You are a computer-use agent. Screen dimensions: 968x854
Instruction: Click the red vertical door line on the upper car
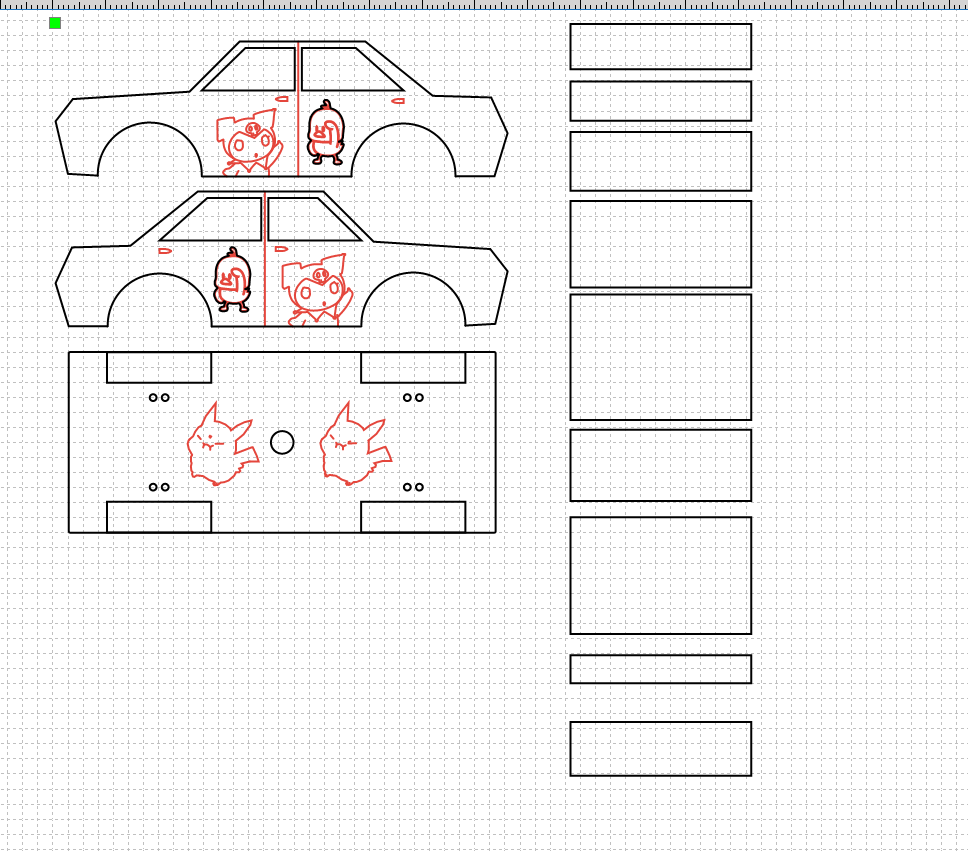[x=298, y=109]
